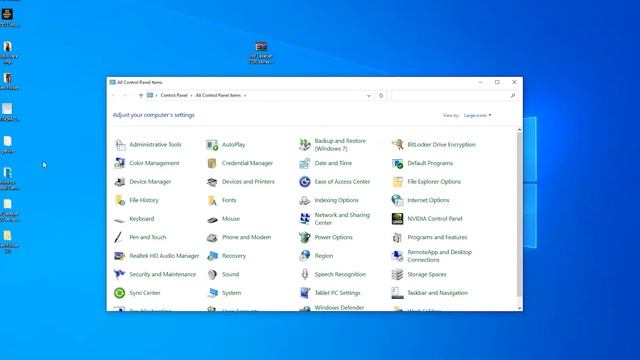
Task: Maximize the All Control Panel Items window
Action: [497, 82]
